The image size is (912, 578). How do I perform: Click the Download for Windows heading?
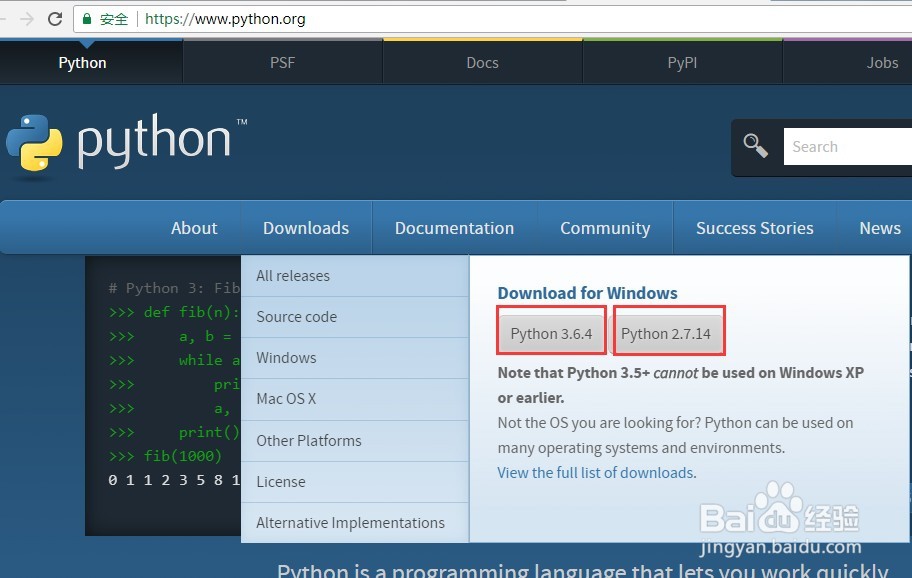point(587,293)
